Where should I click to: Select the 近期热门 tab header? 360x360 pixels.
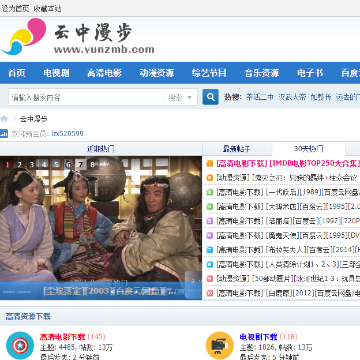[101, 149]
